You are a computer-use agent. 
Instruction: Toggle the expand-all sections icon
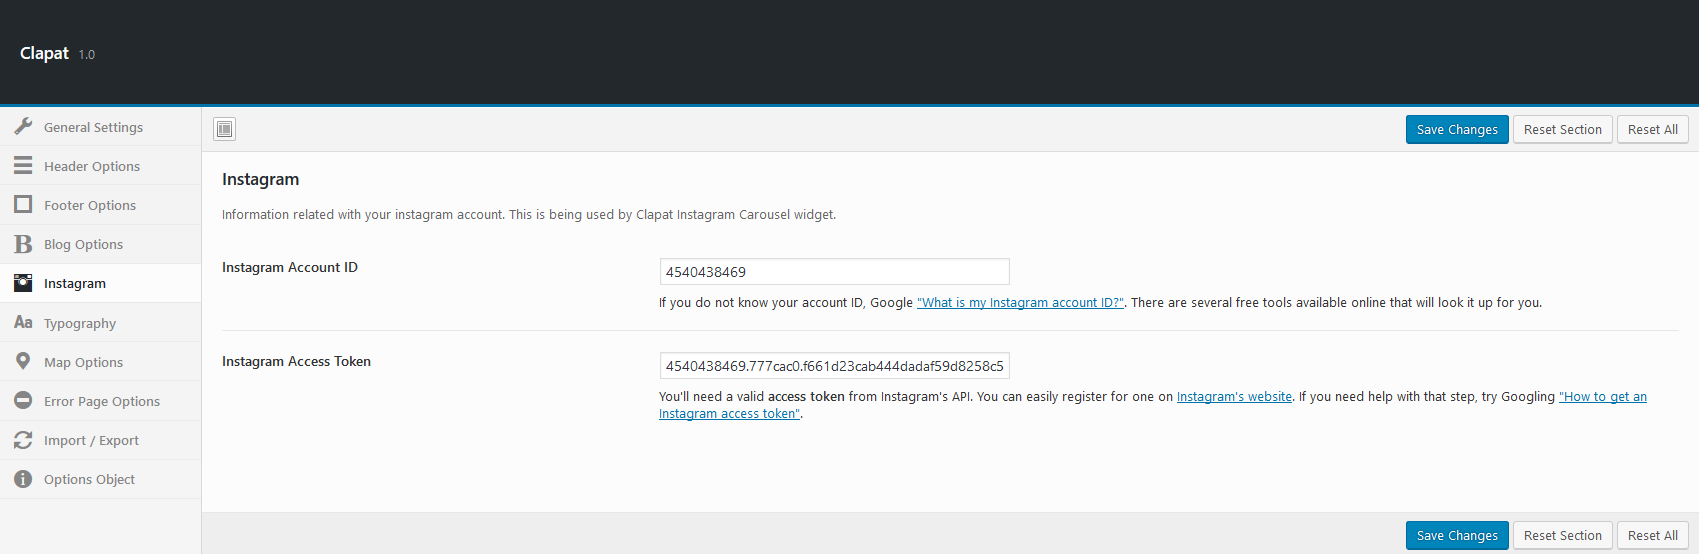[225, 129]
